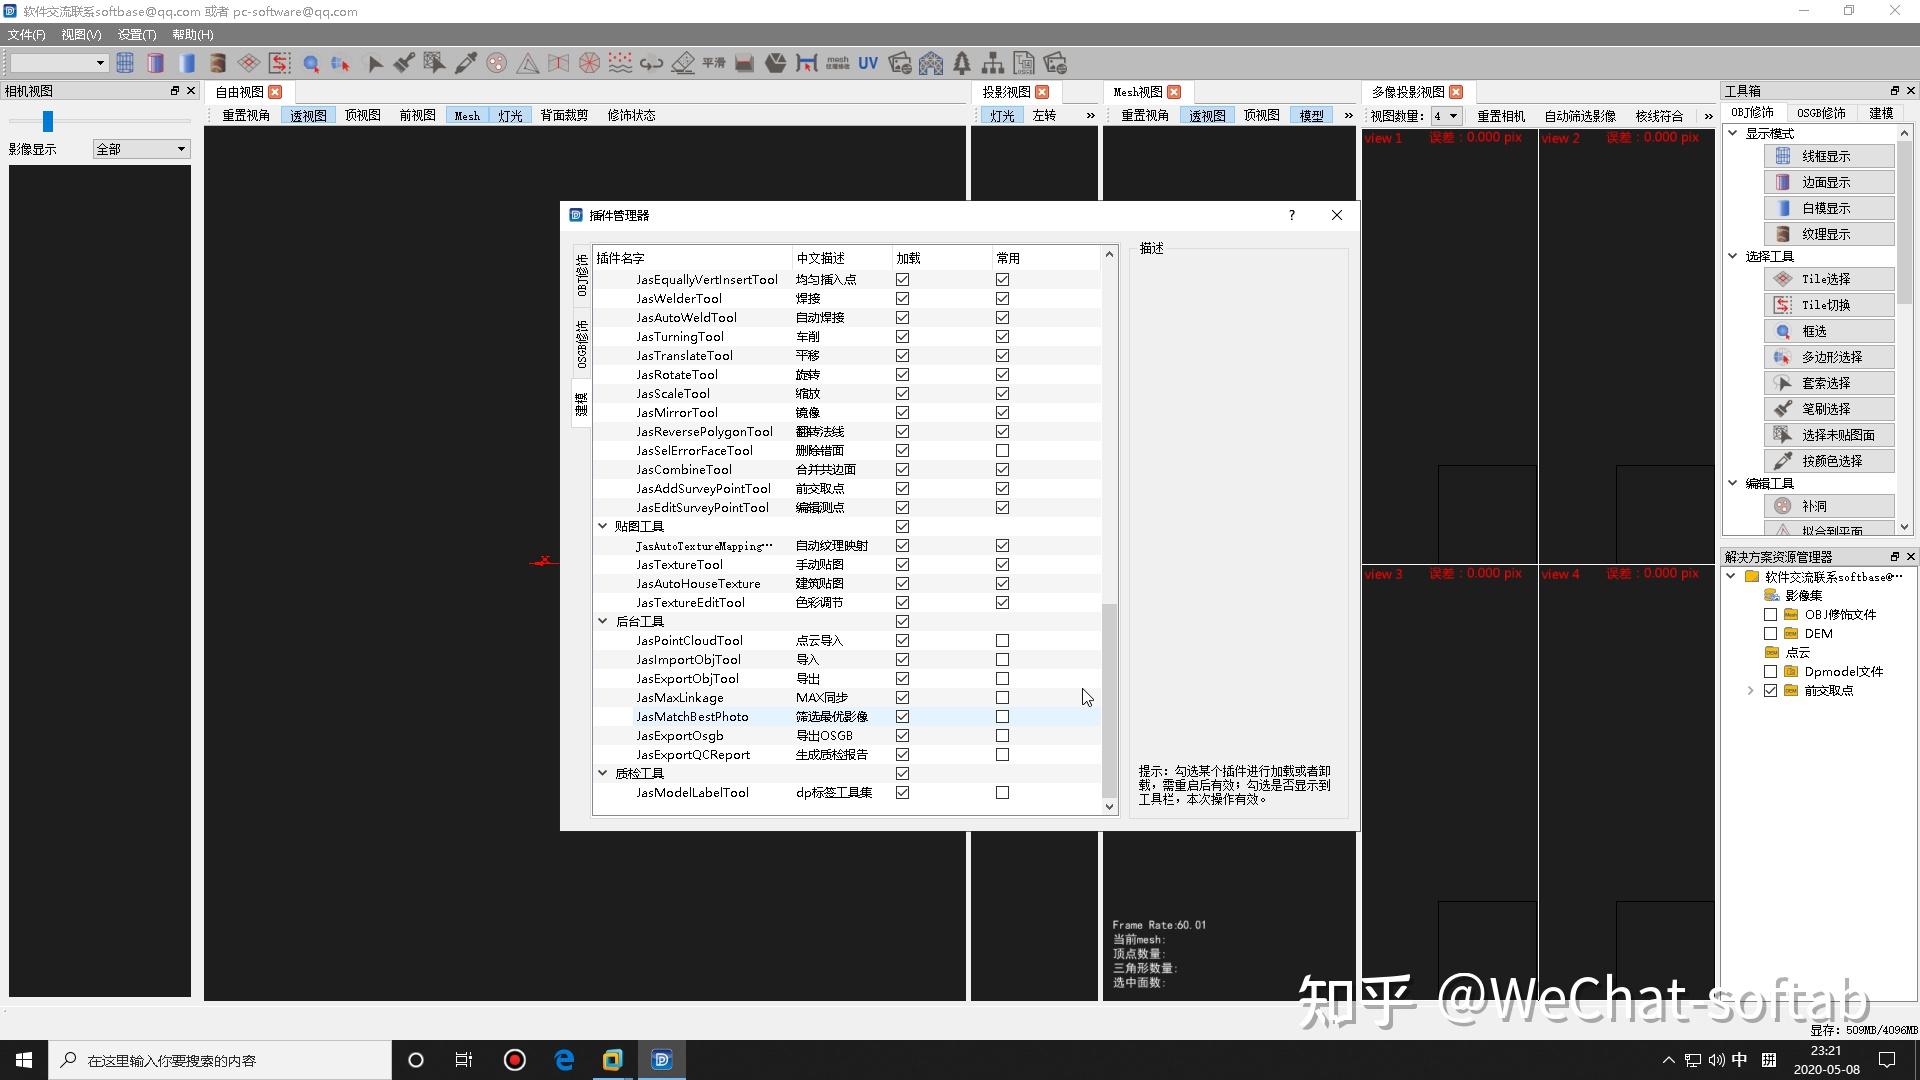Click the camera view blue slider handle
The width and height of the screenshot is (1920, 1080).
(47, 121)
